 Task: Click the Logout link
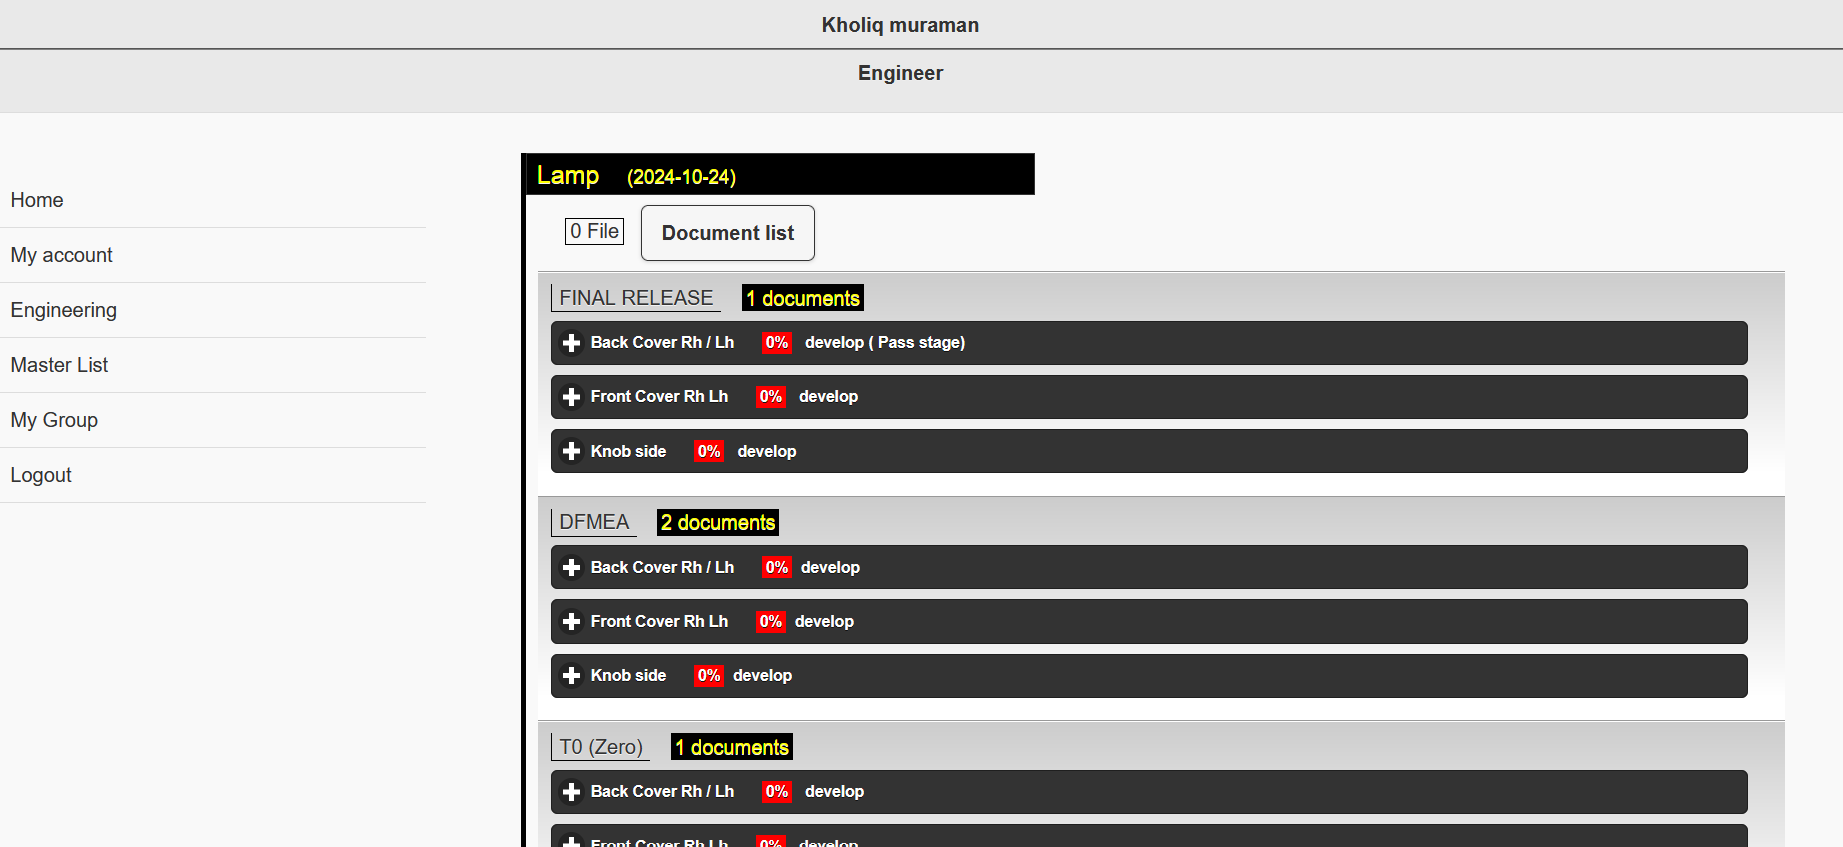click(41, 475)
